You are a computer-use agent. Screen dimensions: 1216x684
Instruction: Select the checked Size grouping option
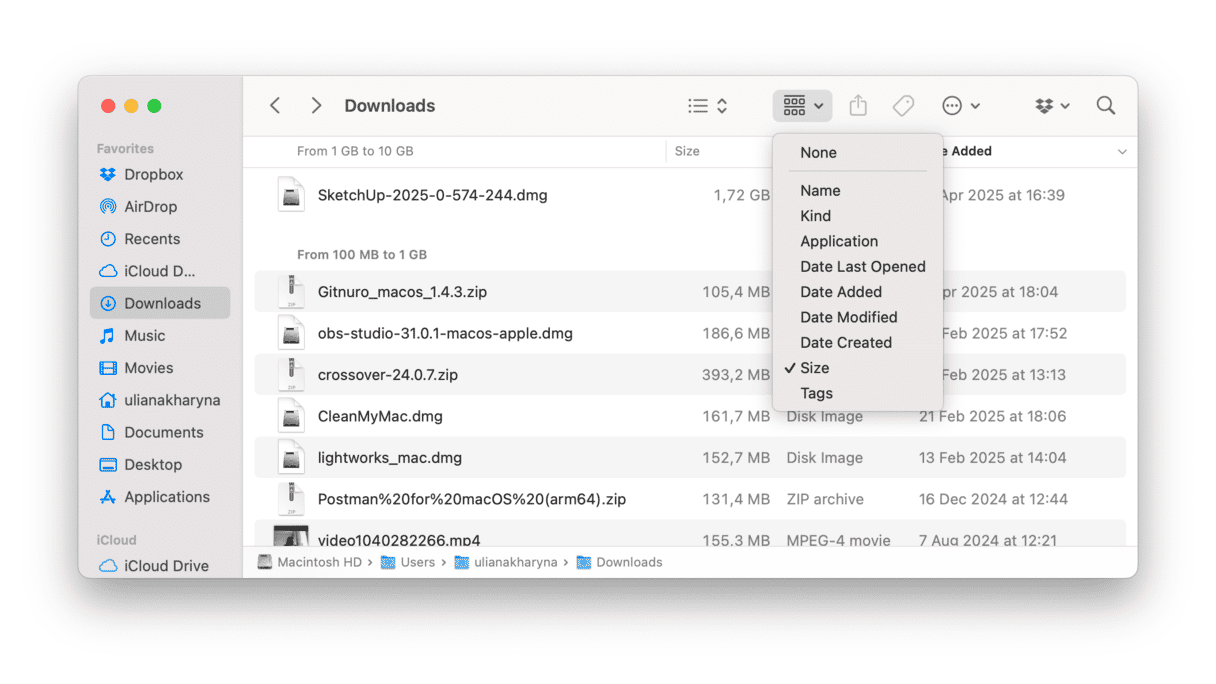click(x=815, y=368)
